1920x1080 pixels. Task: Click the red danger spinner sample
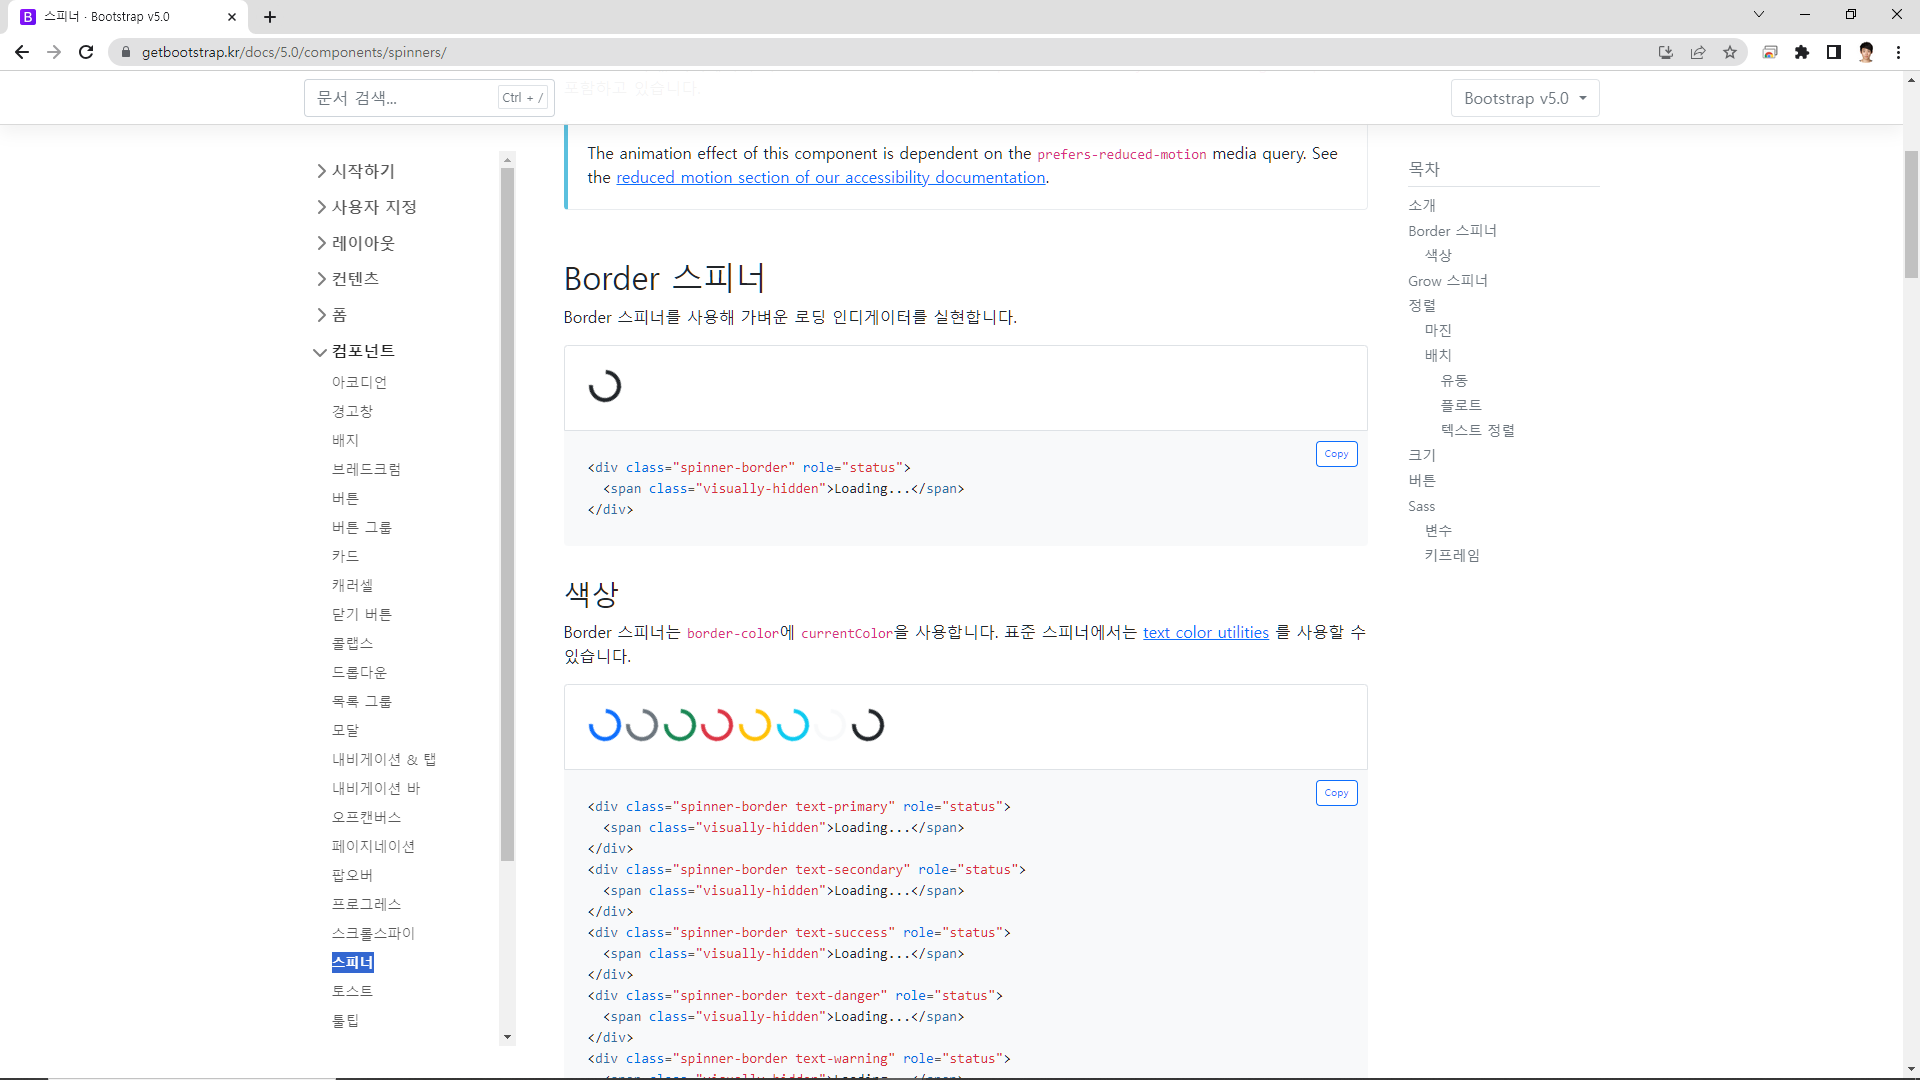(x=717, y=725)
